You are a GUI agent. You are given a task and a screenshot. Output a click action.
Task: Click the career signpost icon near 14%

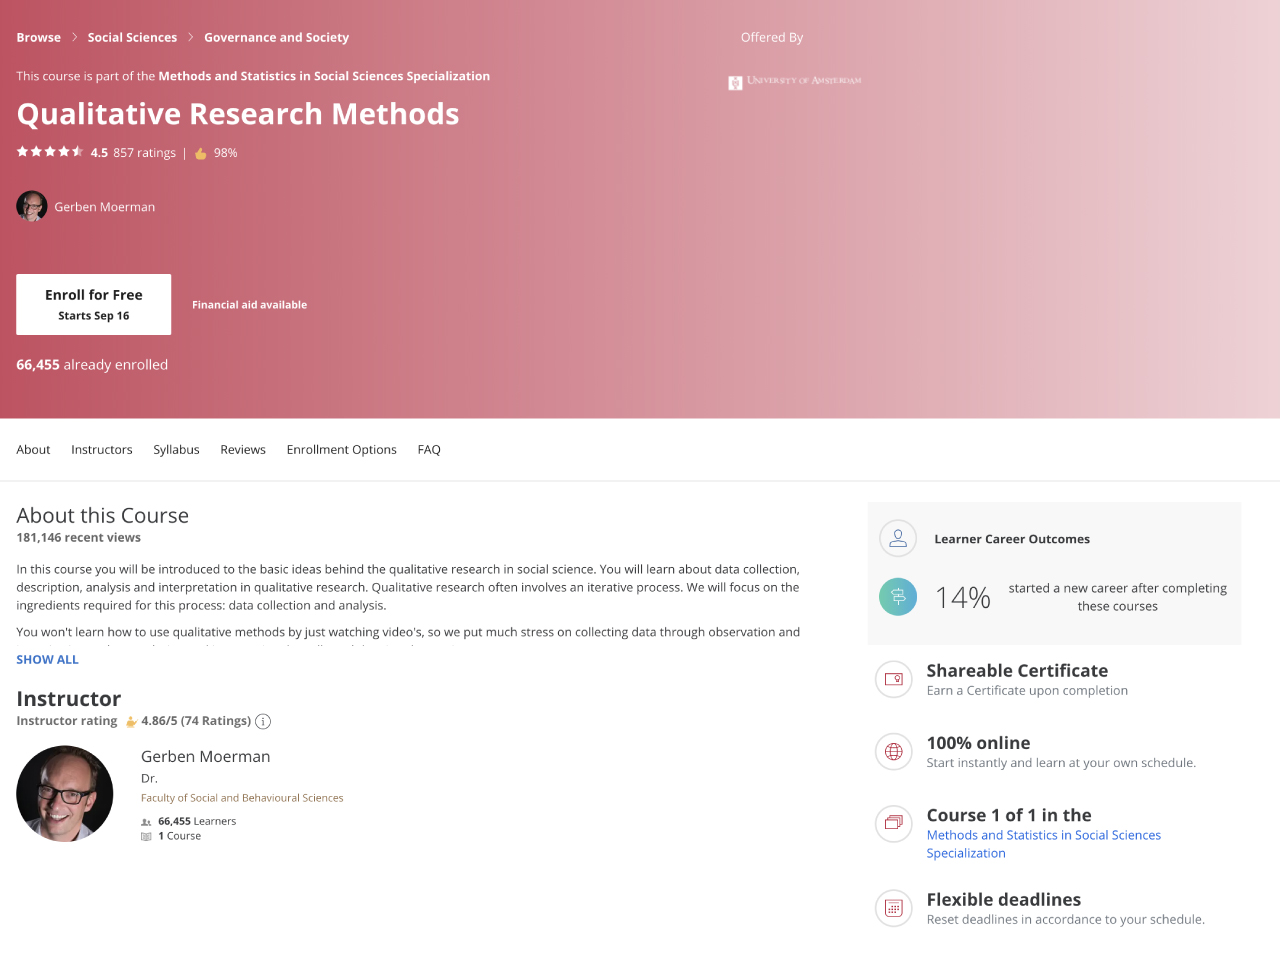pos(898,597)
